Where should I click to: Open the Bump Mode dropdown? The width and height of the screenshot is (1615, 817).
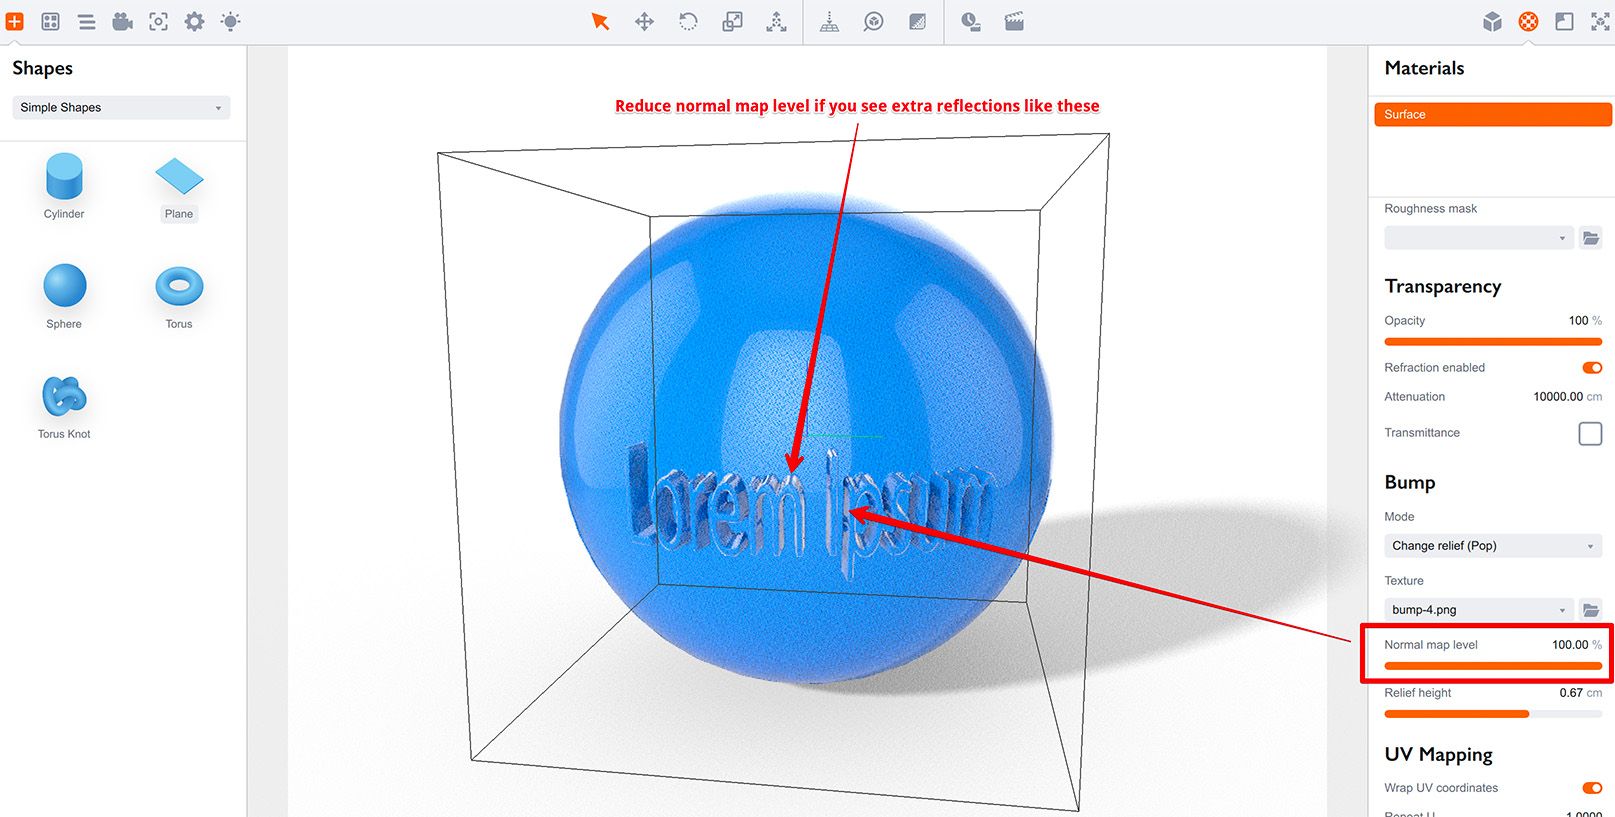pyautogui.click(x=1491, y=546)
